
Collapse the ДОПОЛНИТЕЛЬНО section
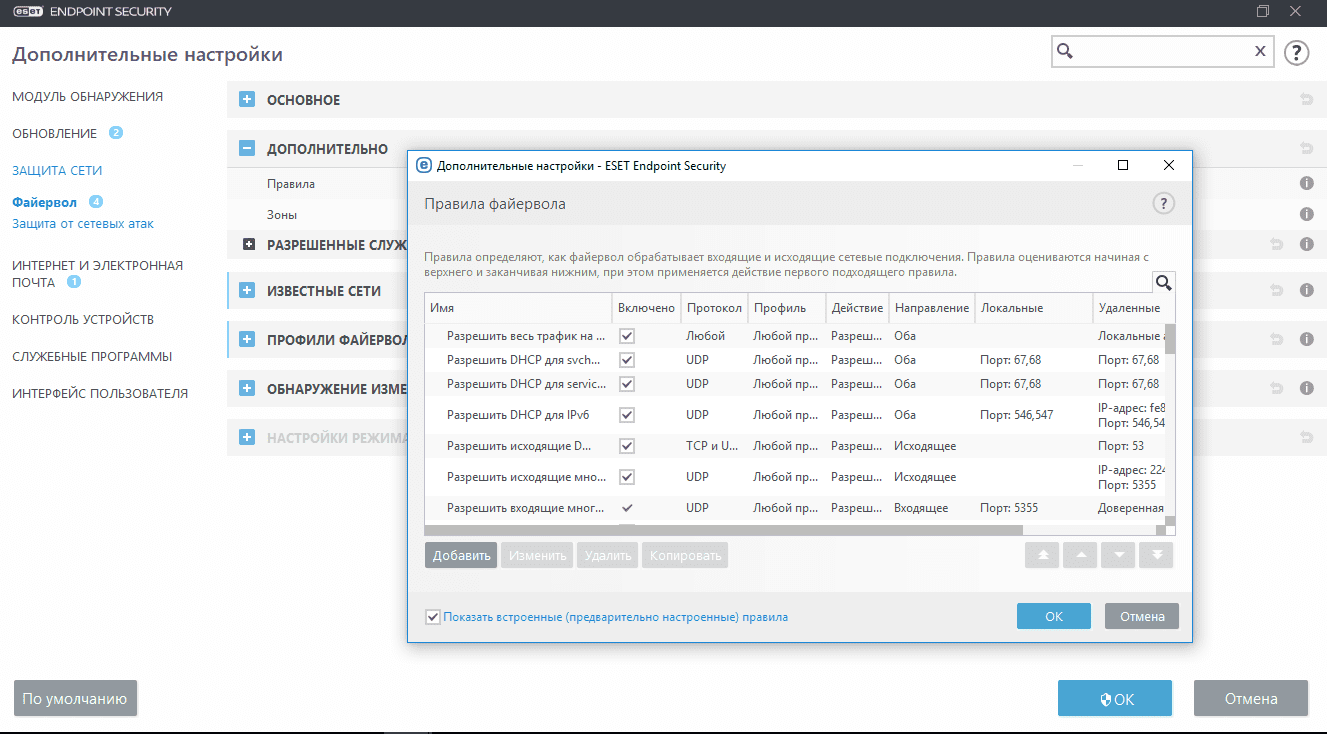pos(247,149)
